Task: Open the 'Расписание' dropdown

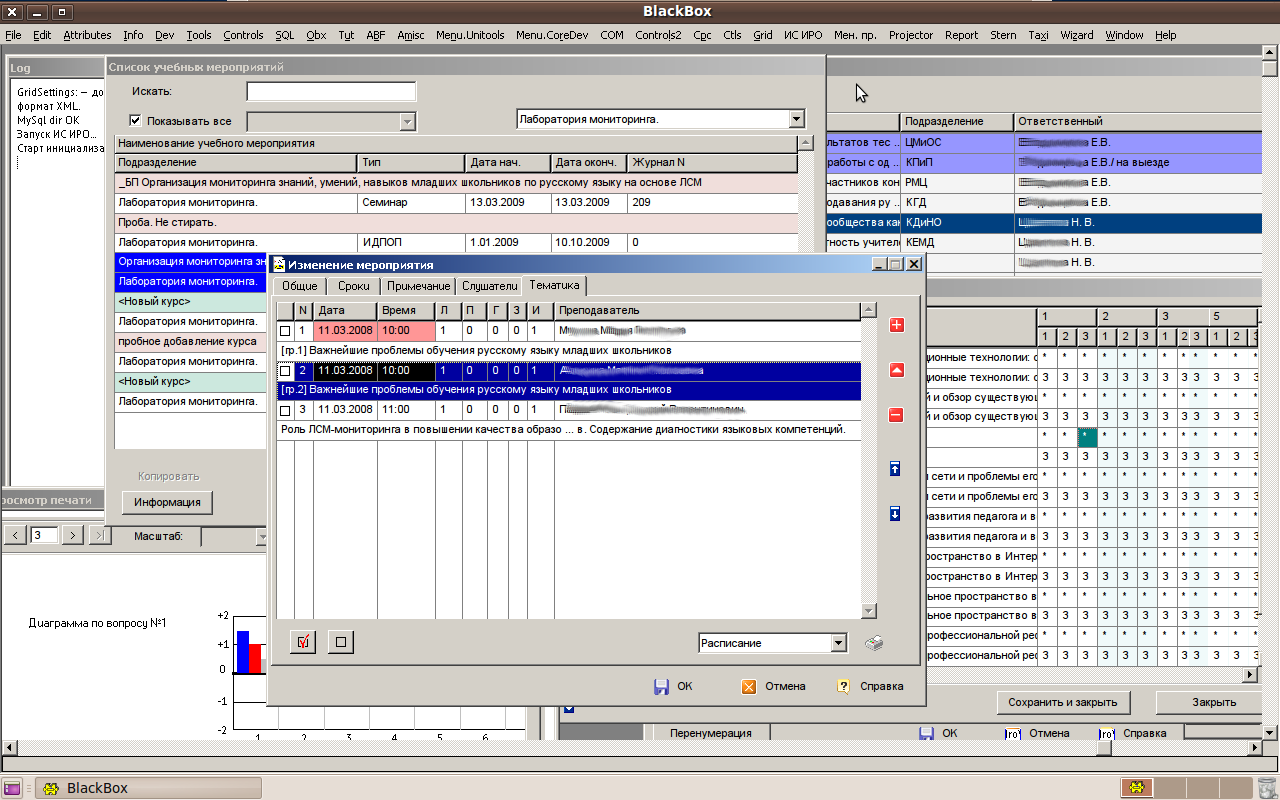Action: pyautogui.click(x=838, y=643)
